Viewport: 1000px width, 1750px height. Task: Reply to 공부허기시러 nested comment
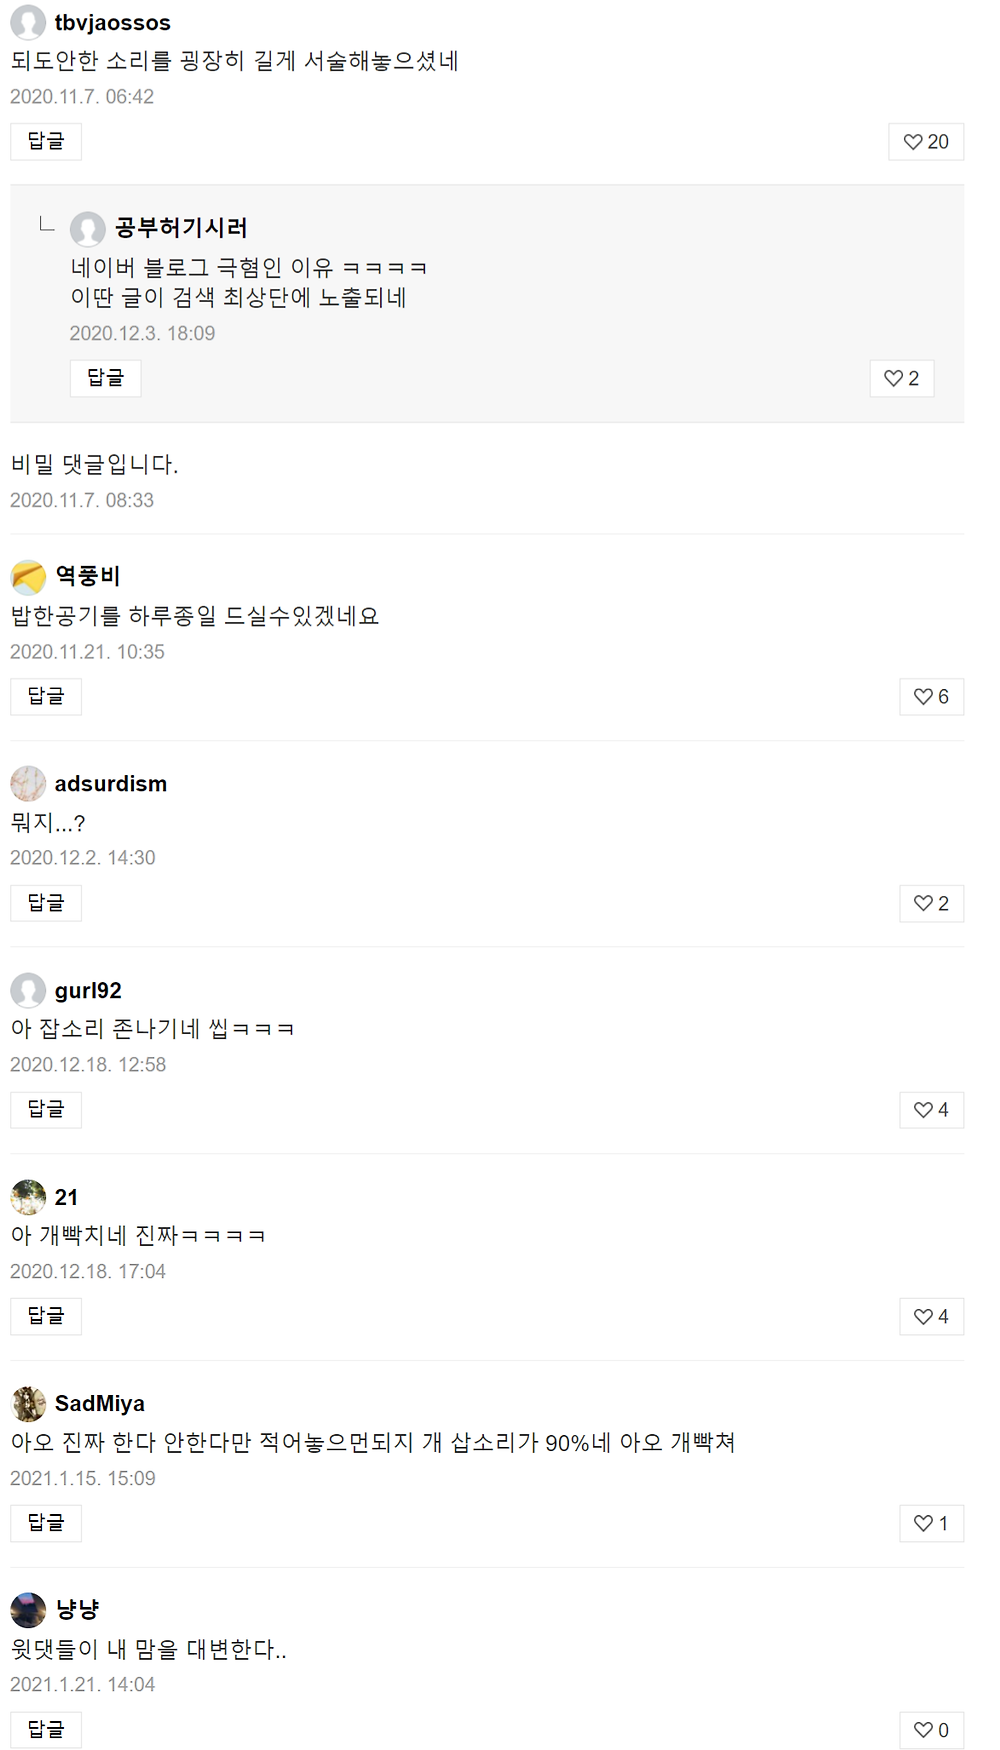(x=105, y=378)
